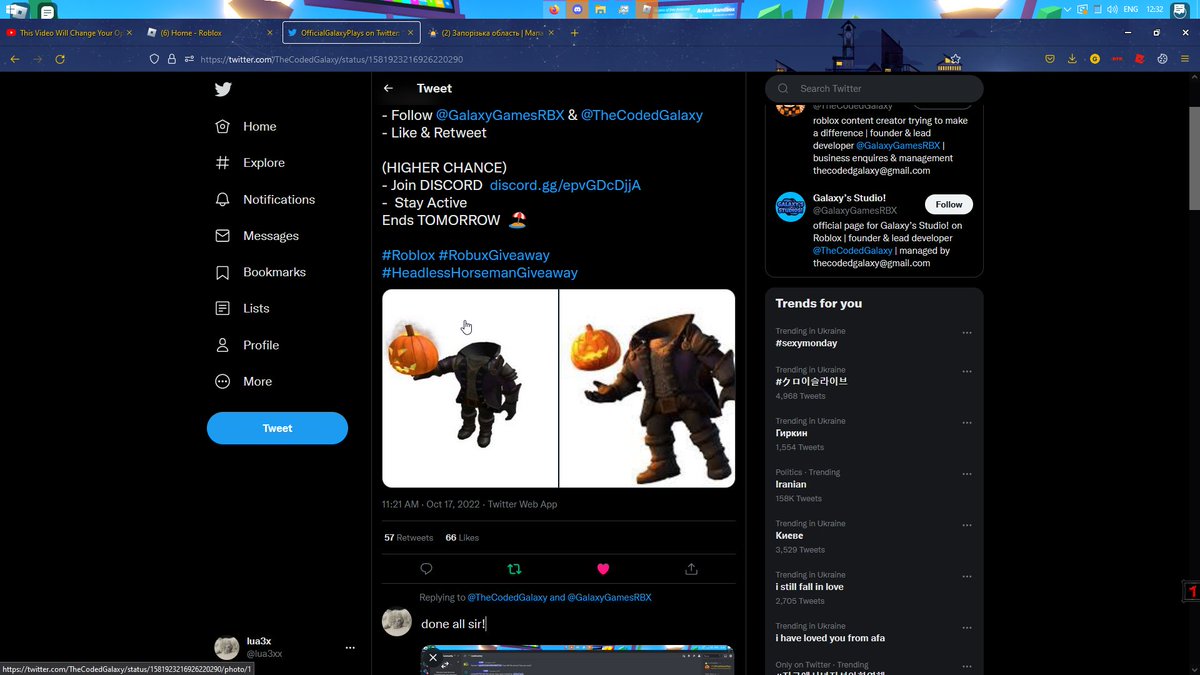The image size is (1200, 675).
Task: Click the address bar URL
Action: coord(331,60)
